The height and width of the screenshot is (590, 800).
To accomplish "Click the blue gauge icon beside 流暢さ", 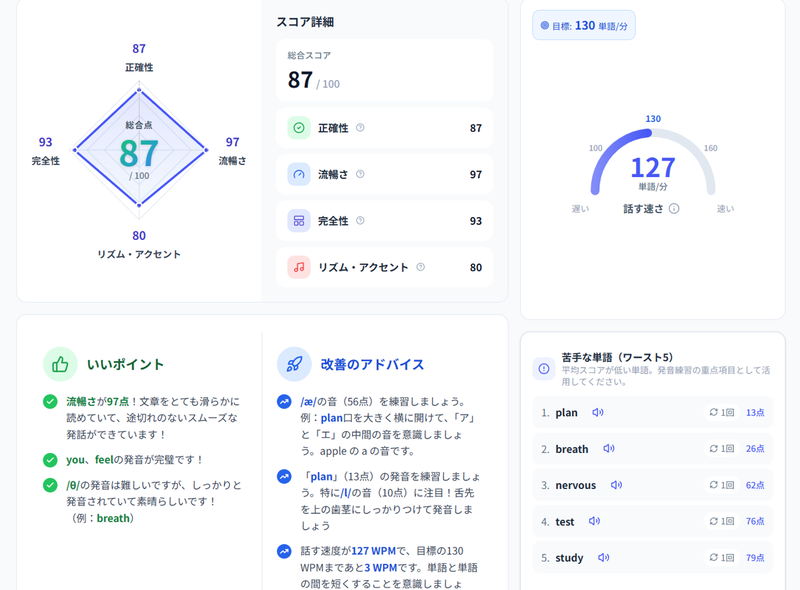I will [x=297, y=174].
